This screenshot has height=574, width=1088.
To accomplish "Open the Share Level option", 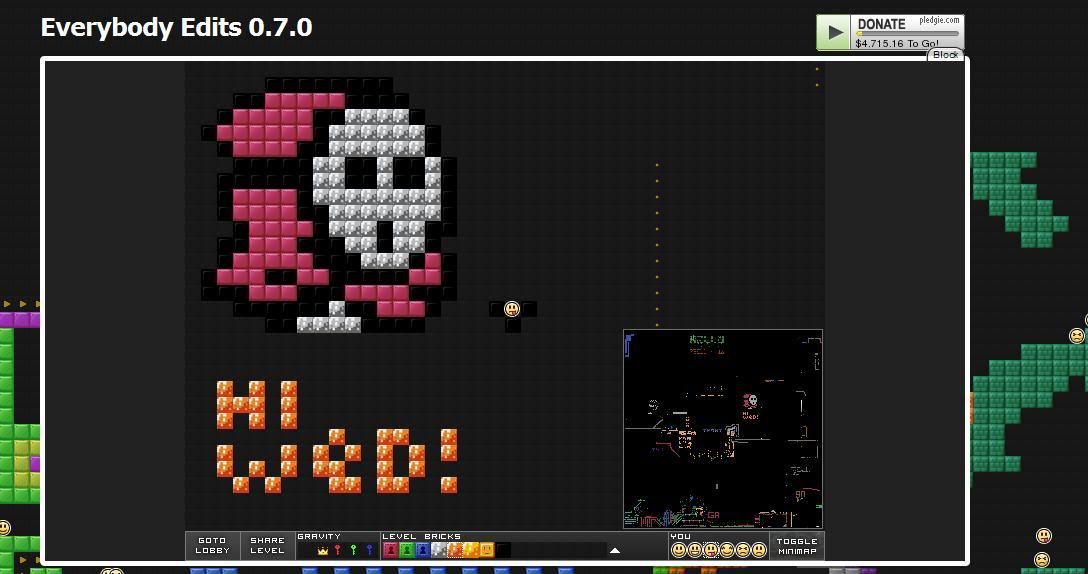I will point(268,546).
